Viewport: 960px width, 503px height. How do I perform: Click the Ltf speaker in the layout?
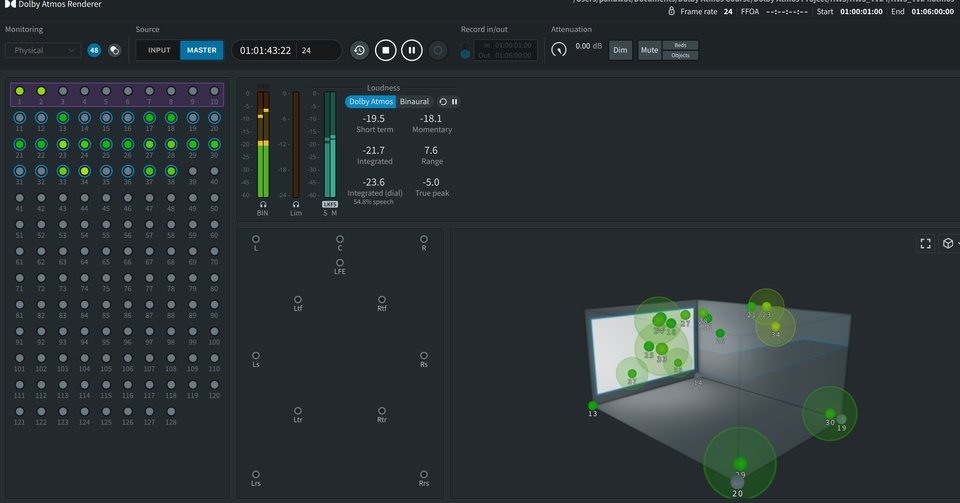tap(298, 300)
